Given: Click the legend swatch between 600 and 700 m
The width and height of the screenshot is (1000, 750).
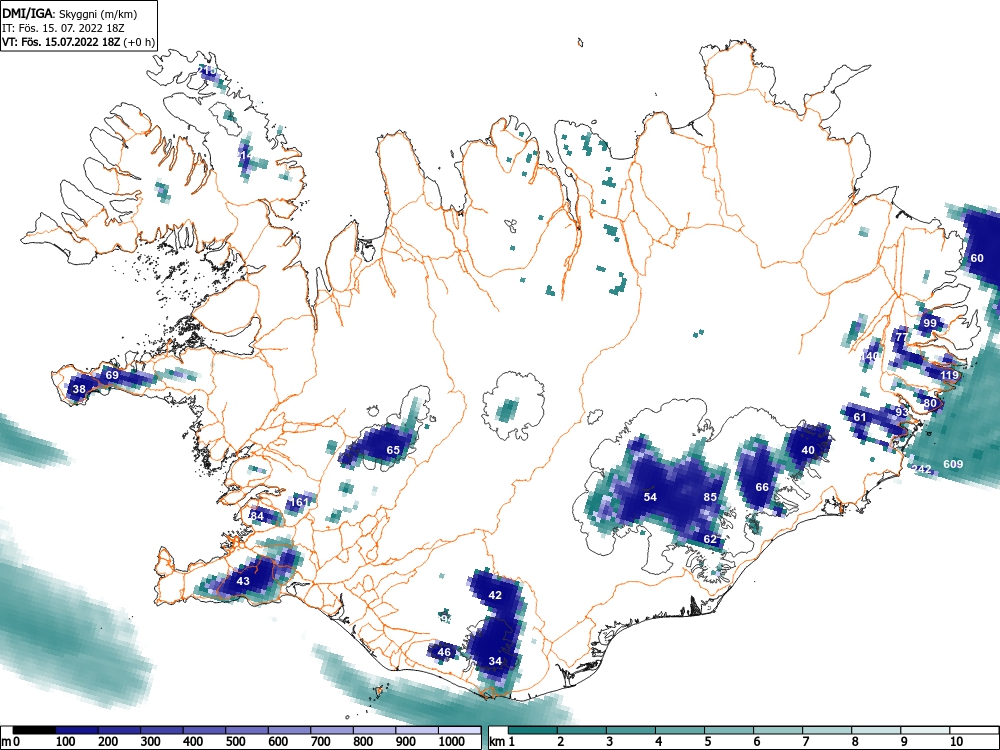Looking at the screenshot, I should pos(290,730).
